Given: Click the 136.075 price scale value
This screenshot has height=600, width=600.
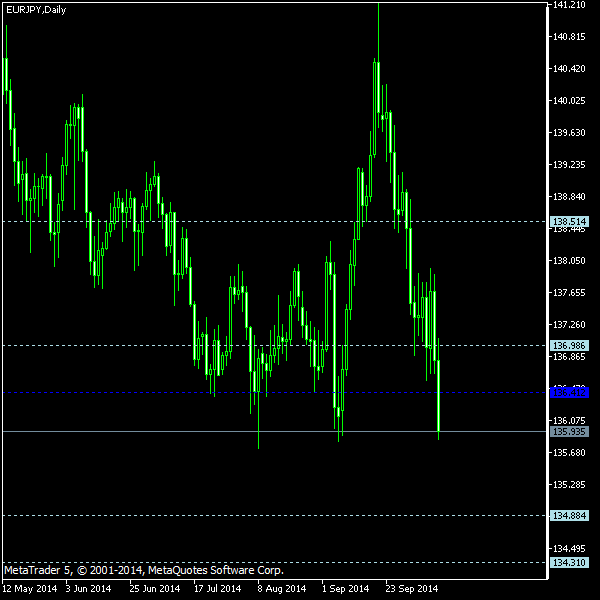Looking at the screenshot, I should click(x=569, y=421).
